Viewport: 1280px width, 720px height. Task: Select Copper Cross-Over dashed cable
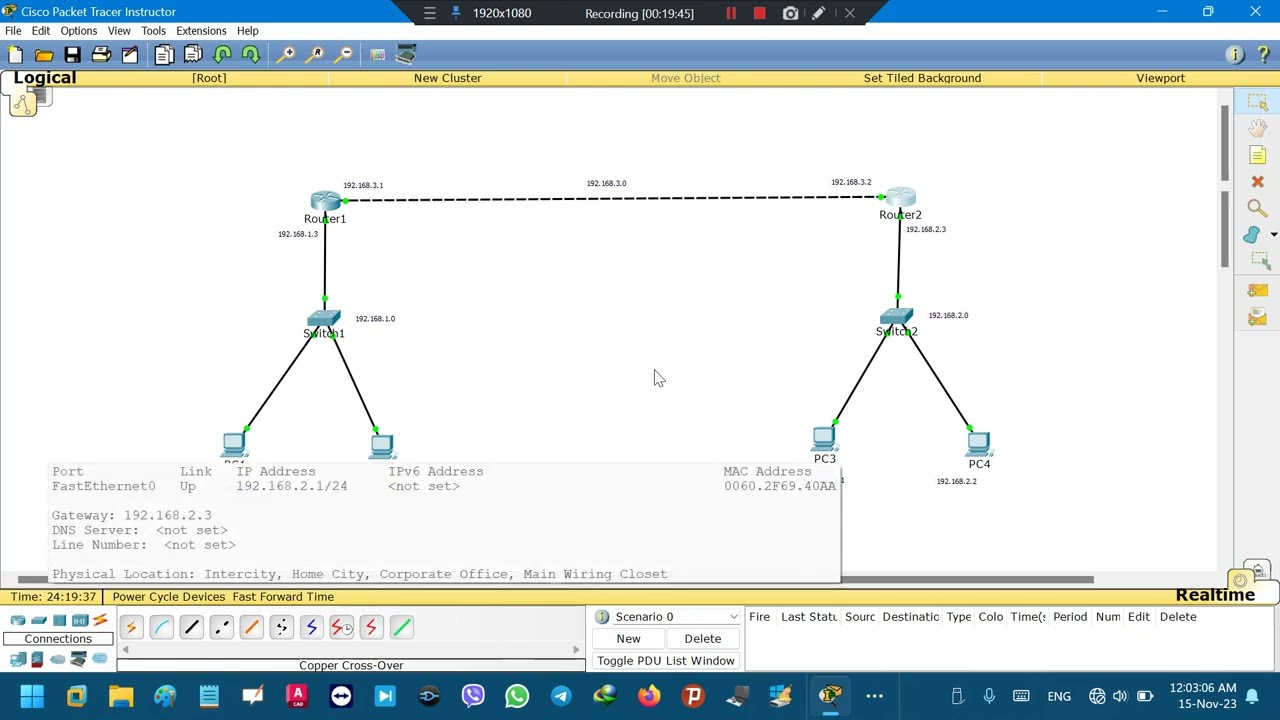(221, 627)
